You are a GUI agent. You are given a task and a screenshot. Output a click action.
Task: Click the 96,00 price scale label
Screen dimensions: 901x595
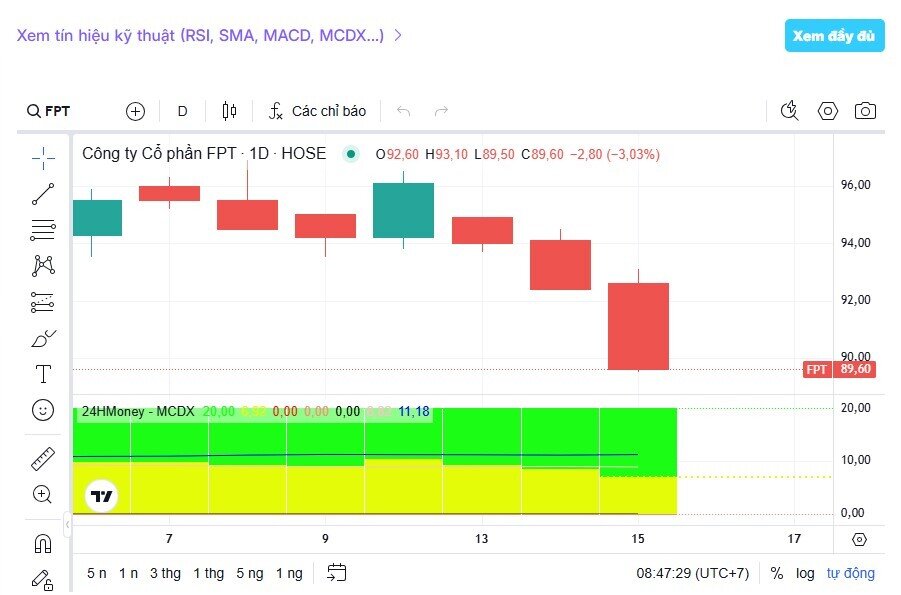[x=856, y=185]
